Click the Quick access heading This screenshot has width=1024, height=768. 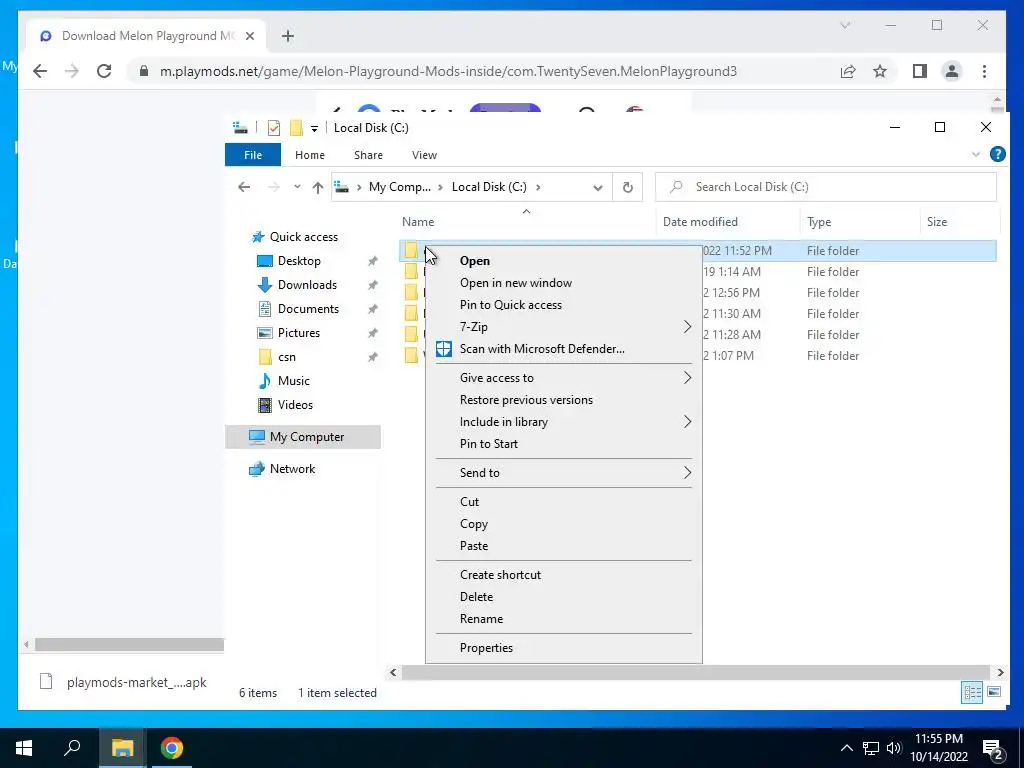[304, 237]
